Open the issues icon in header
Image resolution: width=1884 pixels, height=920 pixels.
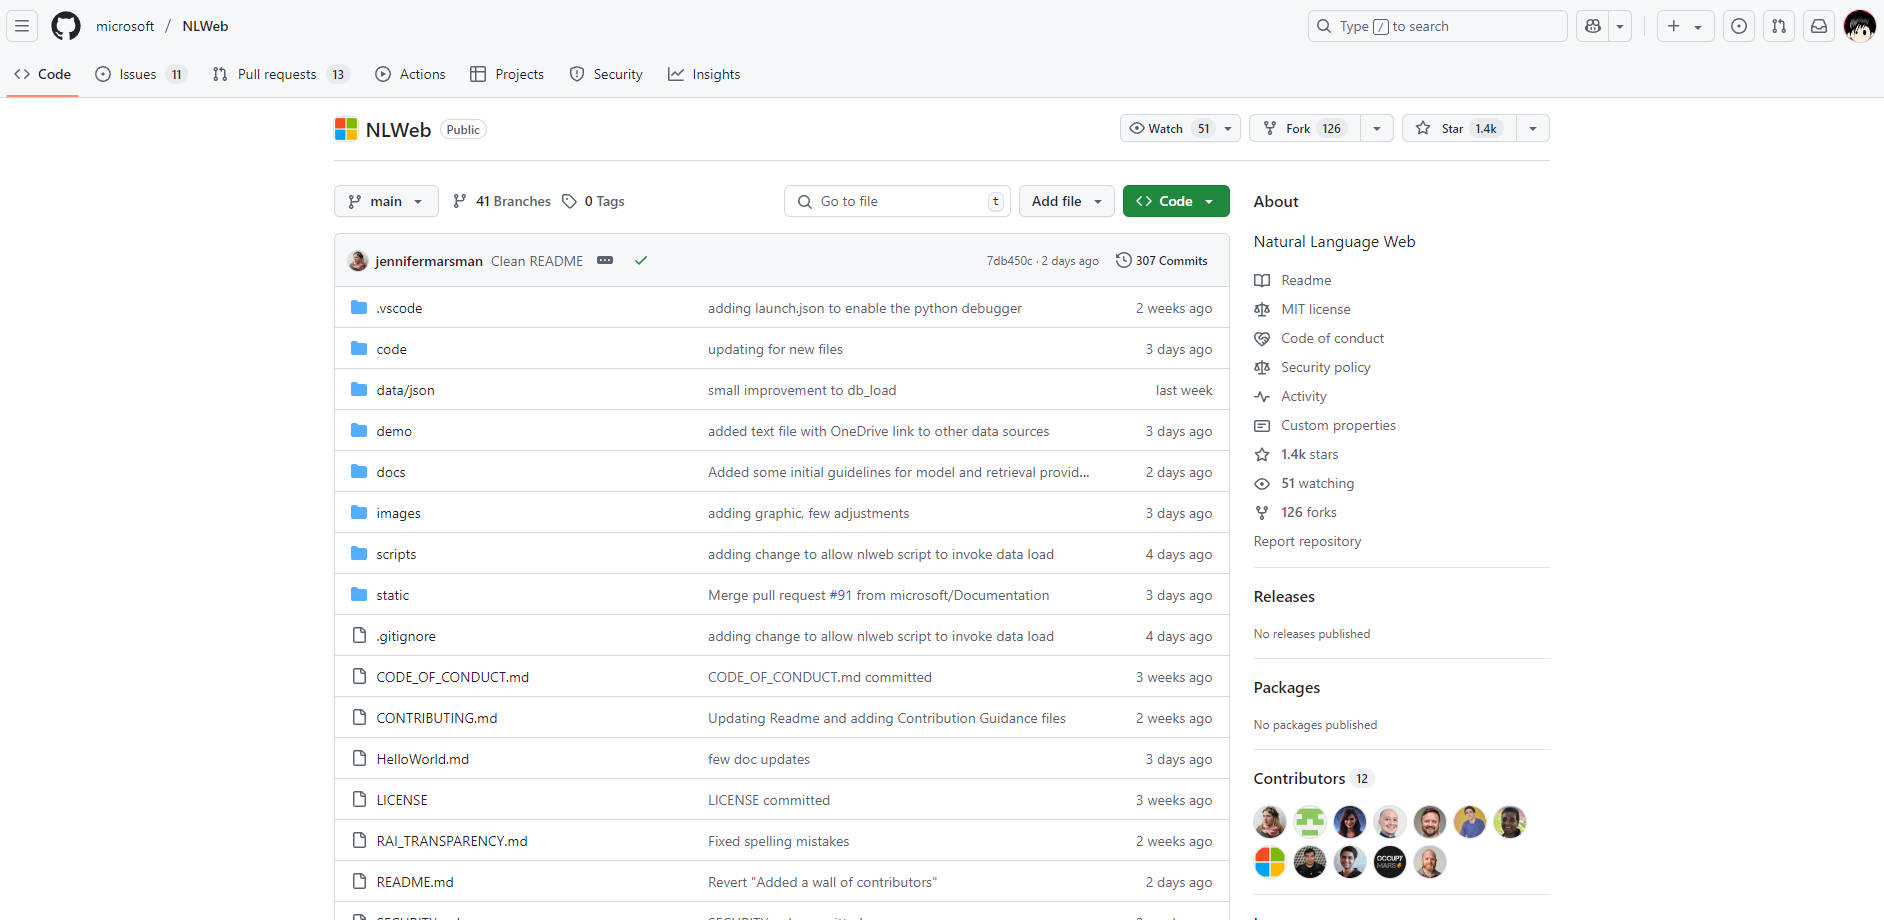point(1739,26)
